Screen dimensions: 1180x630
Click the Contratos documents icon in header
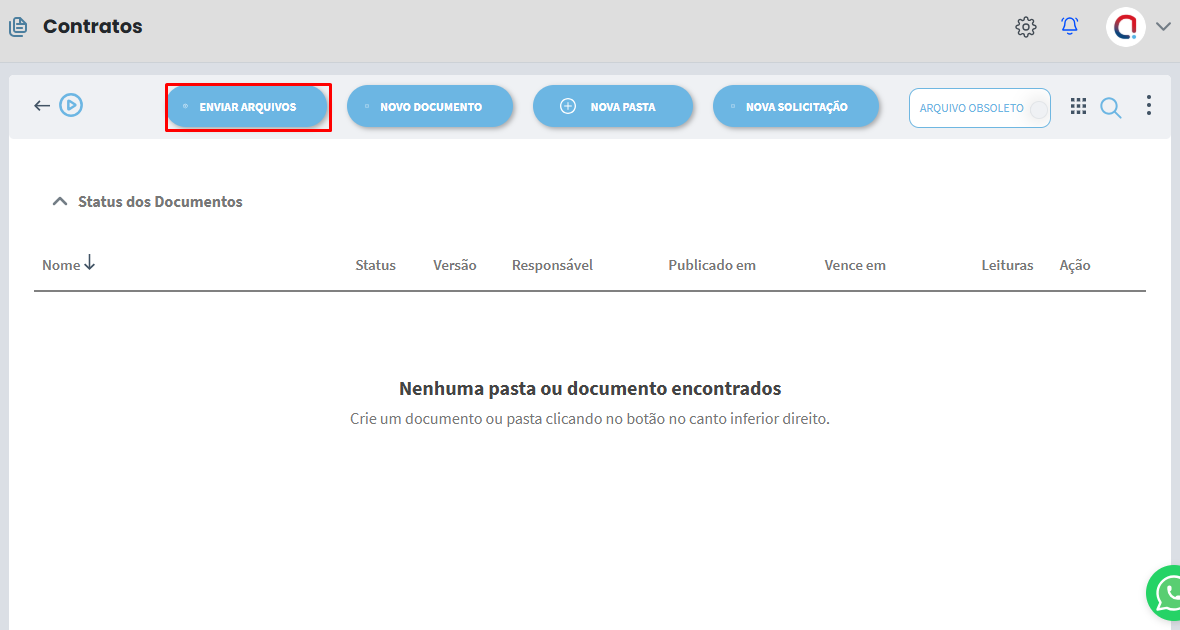point(18,27)
